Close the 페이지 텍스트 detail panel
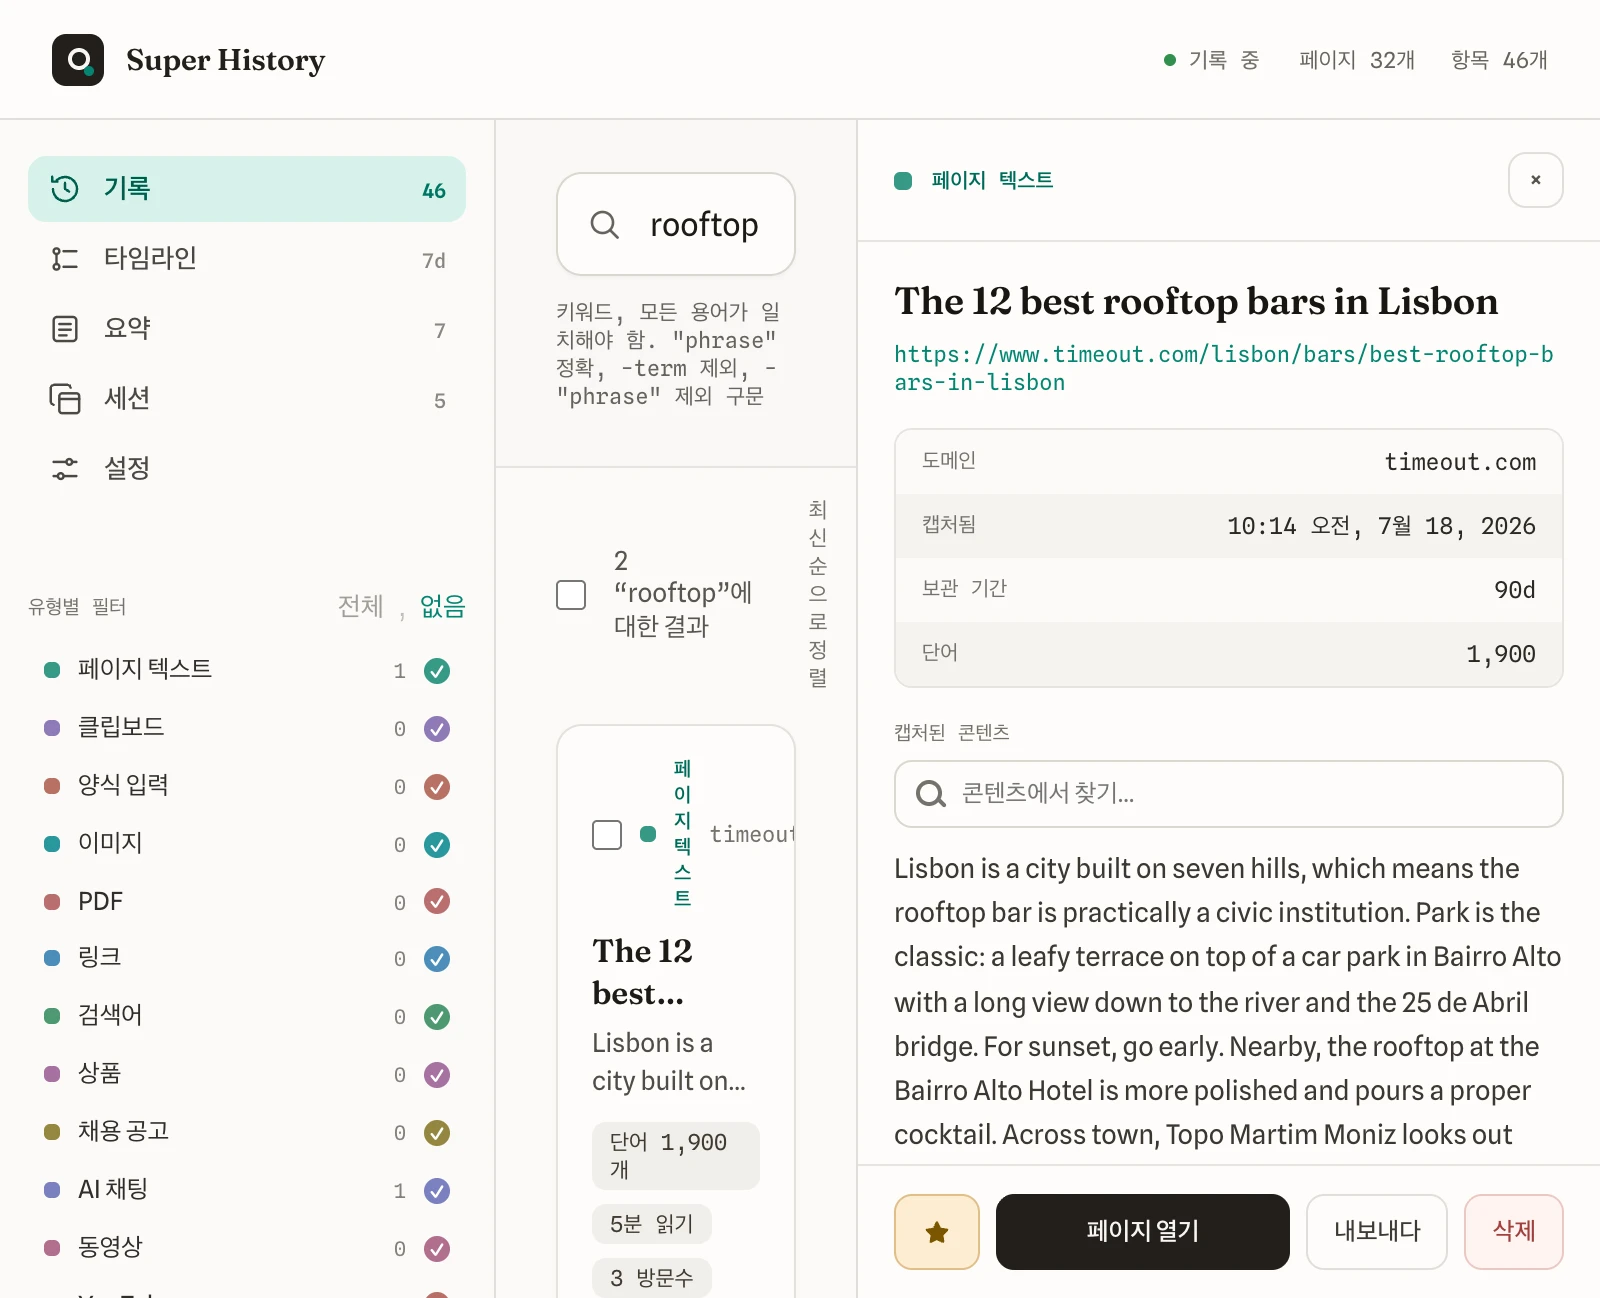 click(1536, 180)
